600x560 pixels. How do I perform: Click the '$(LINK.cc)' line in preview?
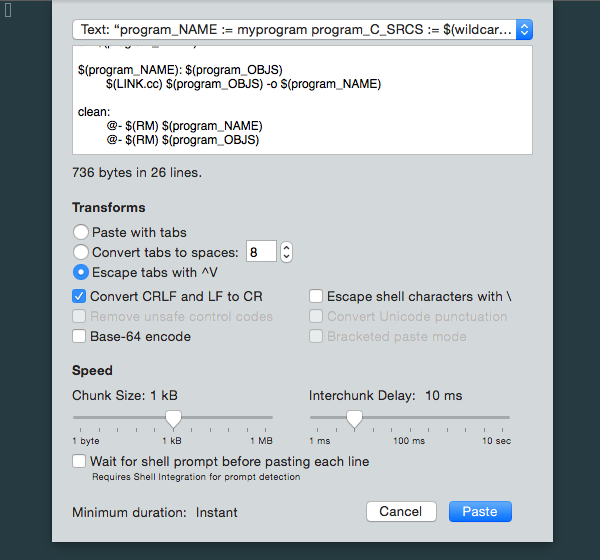pyautogui.click(x=243, y=84)
